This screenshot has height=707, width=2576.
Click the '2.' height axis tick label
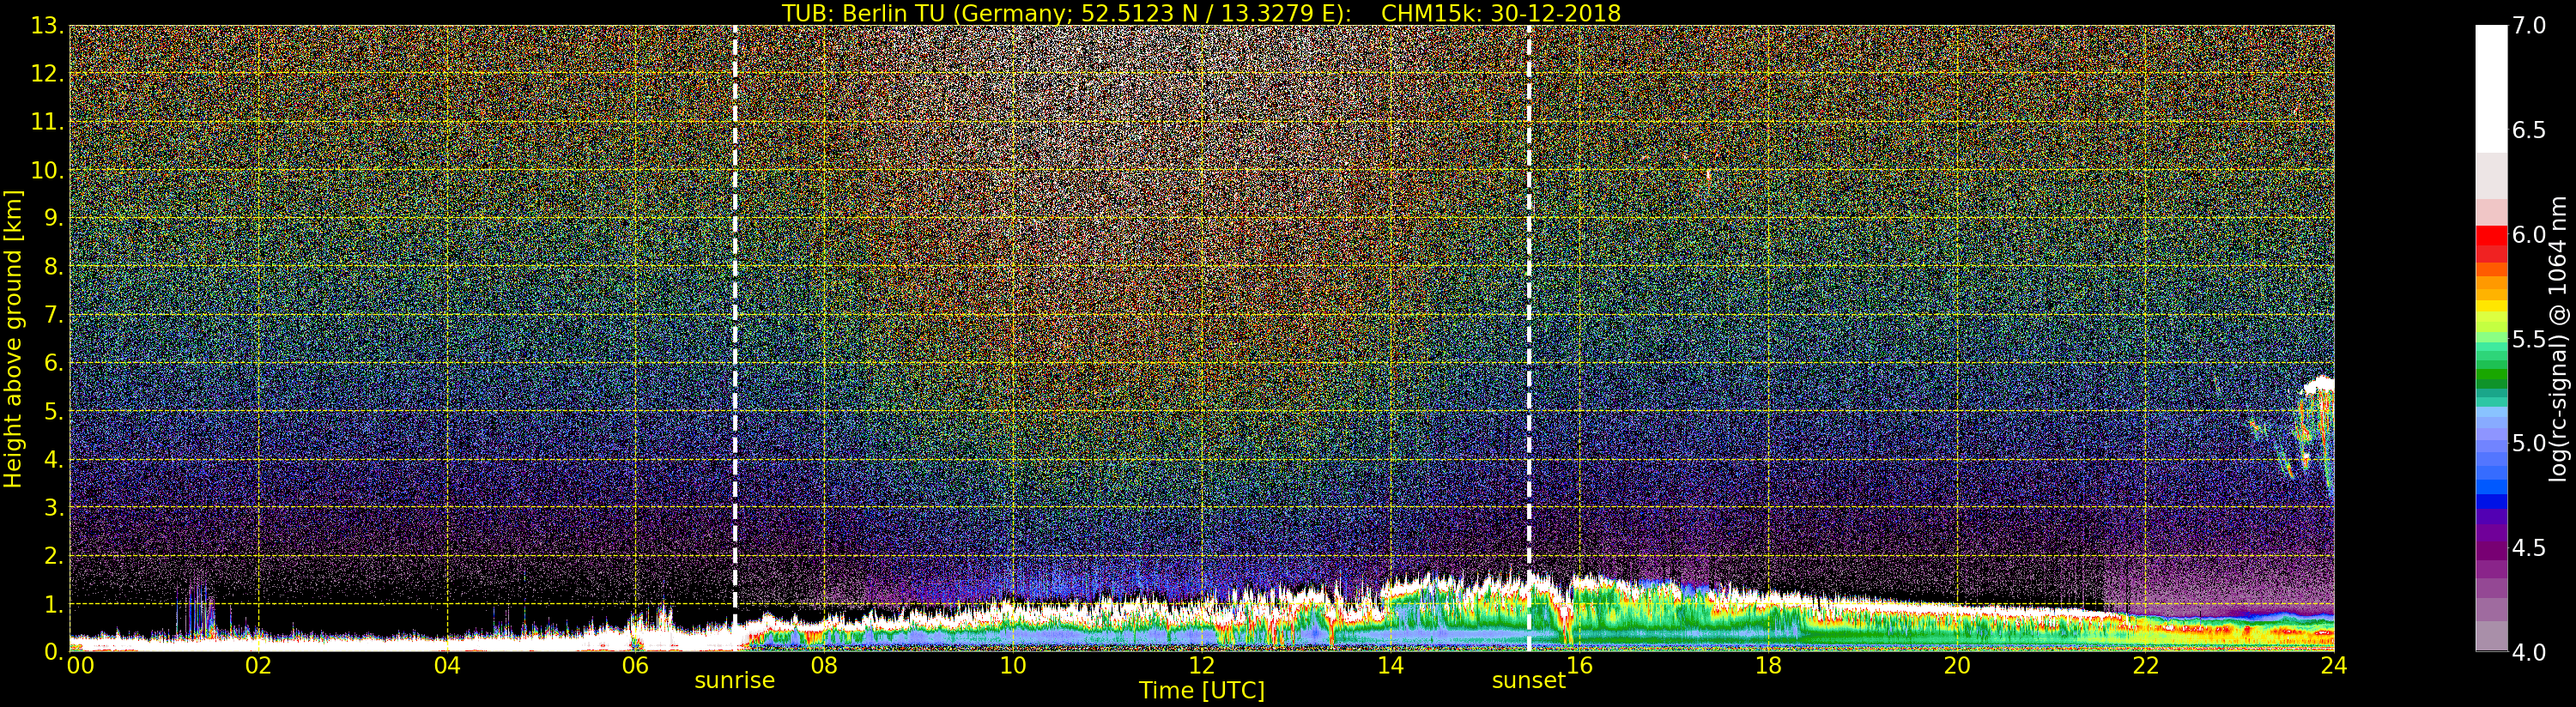[53, 555]
